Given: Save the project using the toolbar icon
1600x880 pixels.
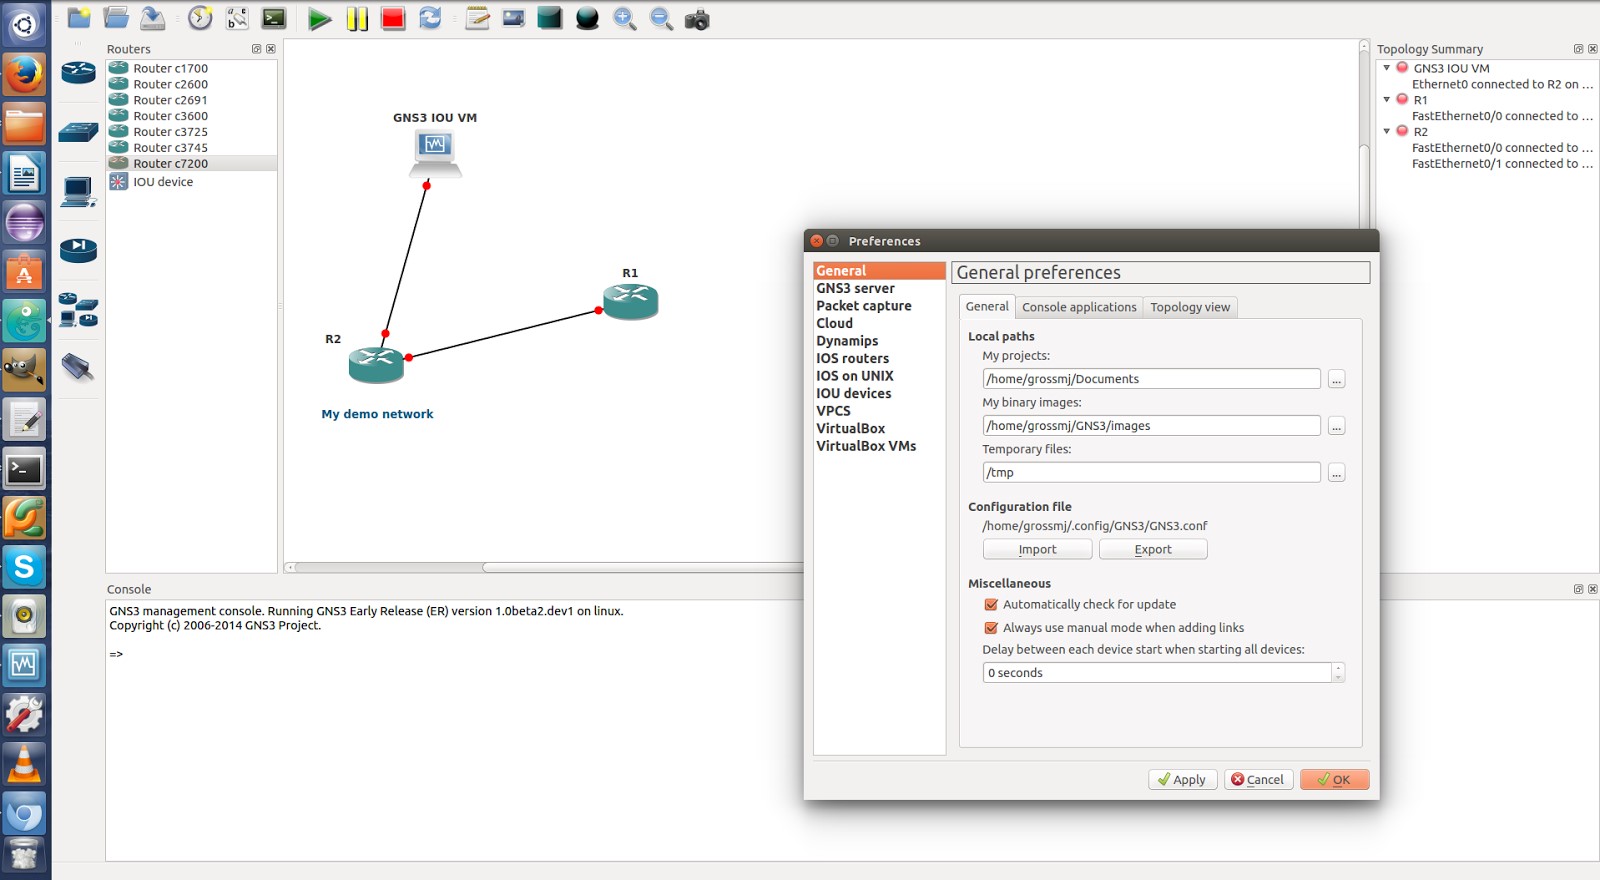Looking at the screenshot, I should [153, 18].
